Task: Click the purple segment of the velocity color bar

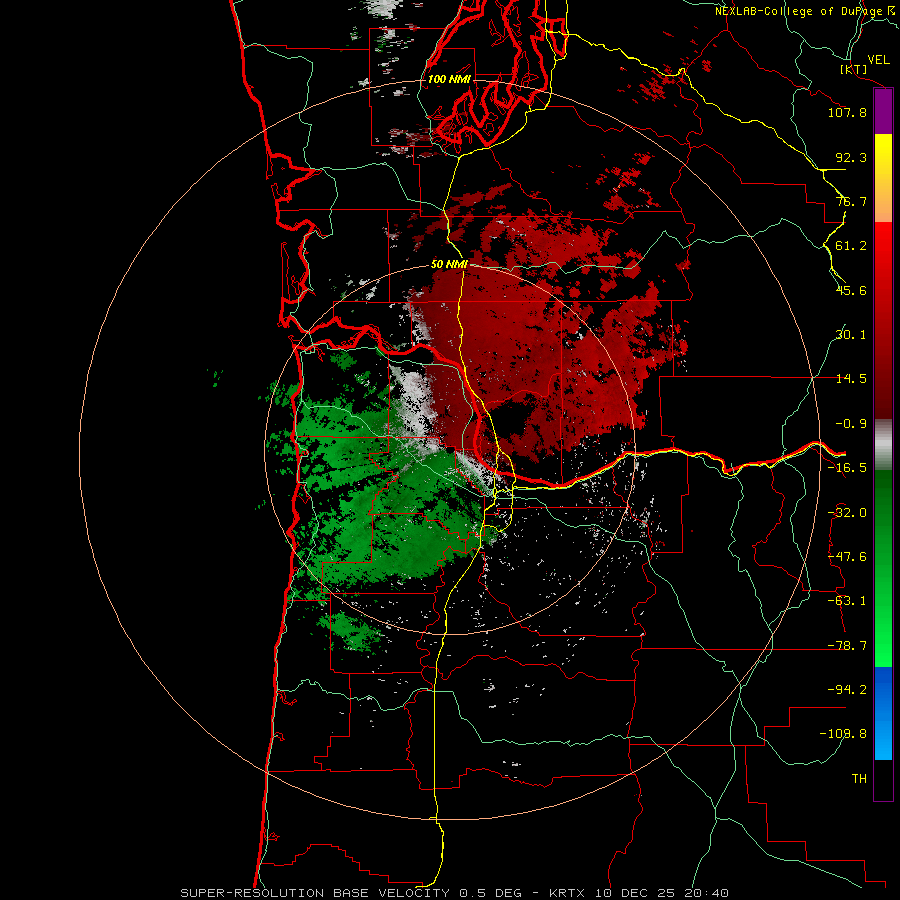Action: click(x=883, y=111)
